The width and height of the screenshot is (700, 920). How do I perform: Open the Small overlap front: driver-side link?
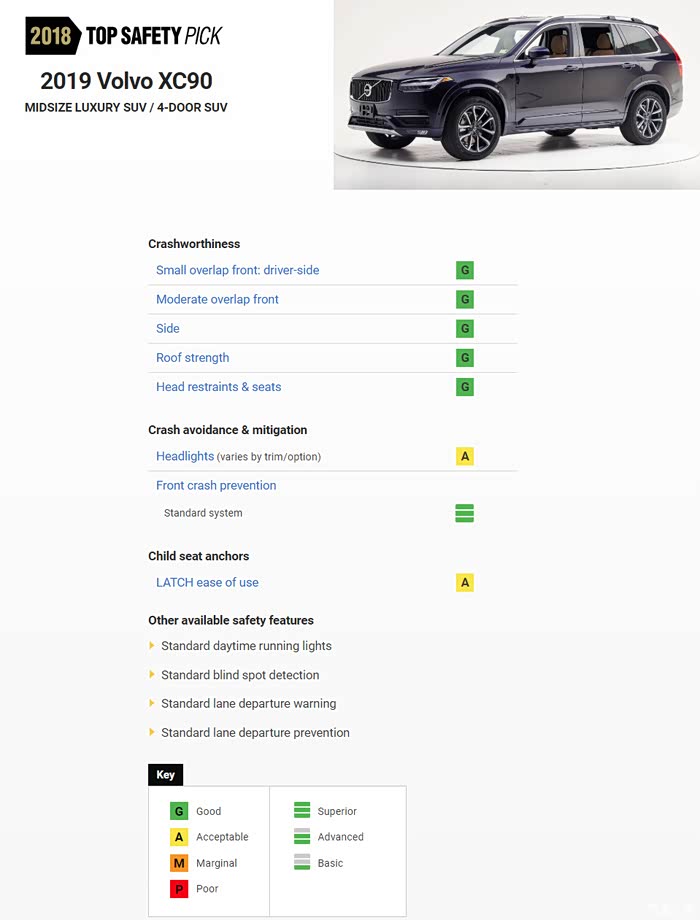238,270
